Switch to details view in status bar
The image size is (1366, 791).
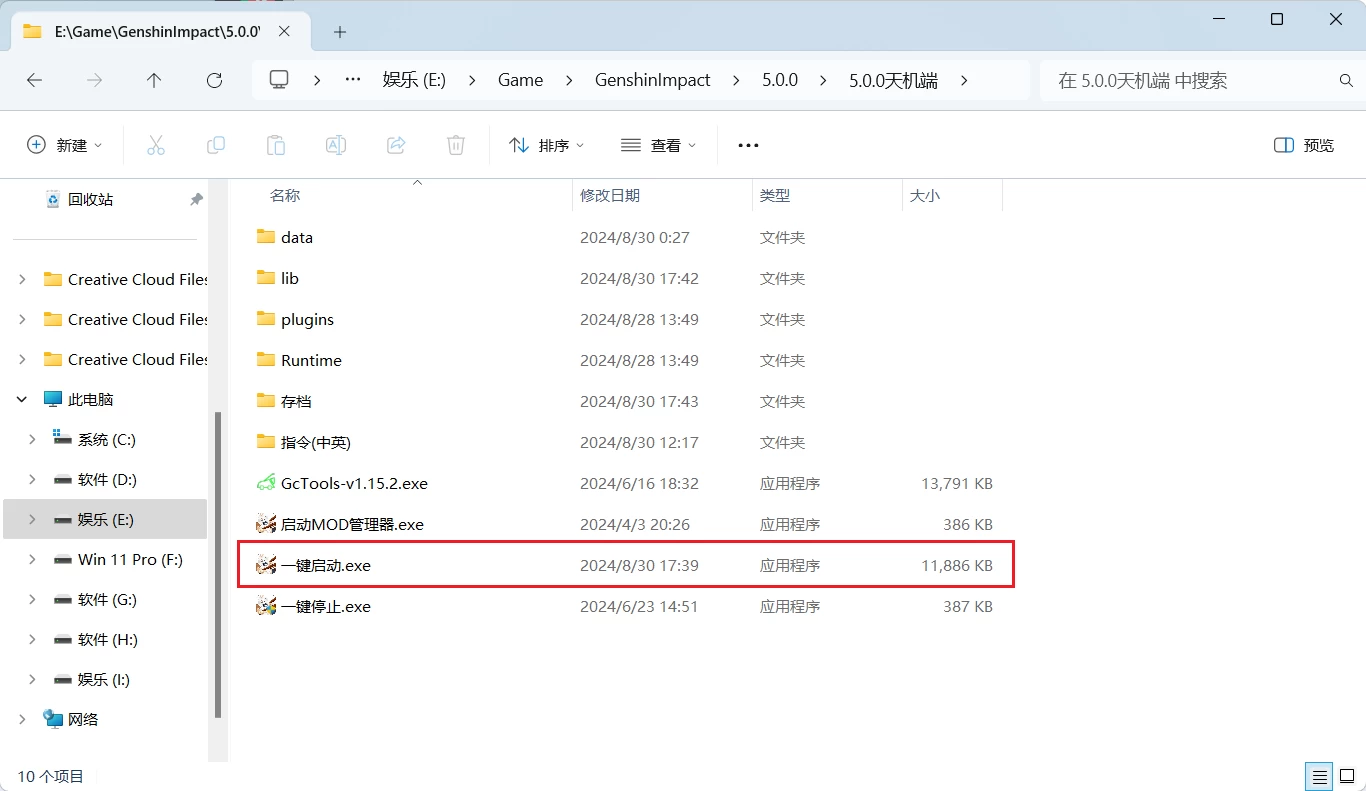1320,776
